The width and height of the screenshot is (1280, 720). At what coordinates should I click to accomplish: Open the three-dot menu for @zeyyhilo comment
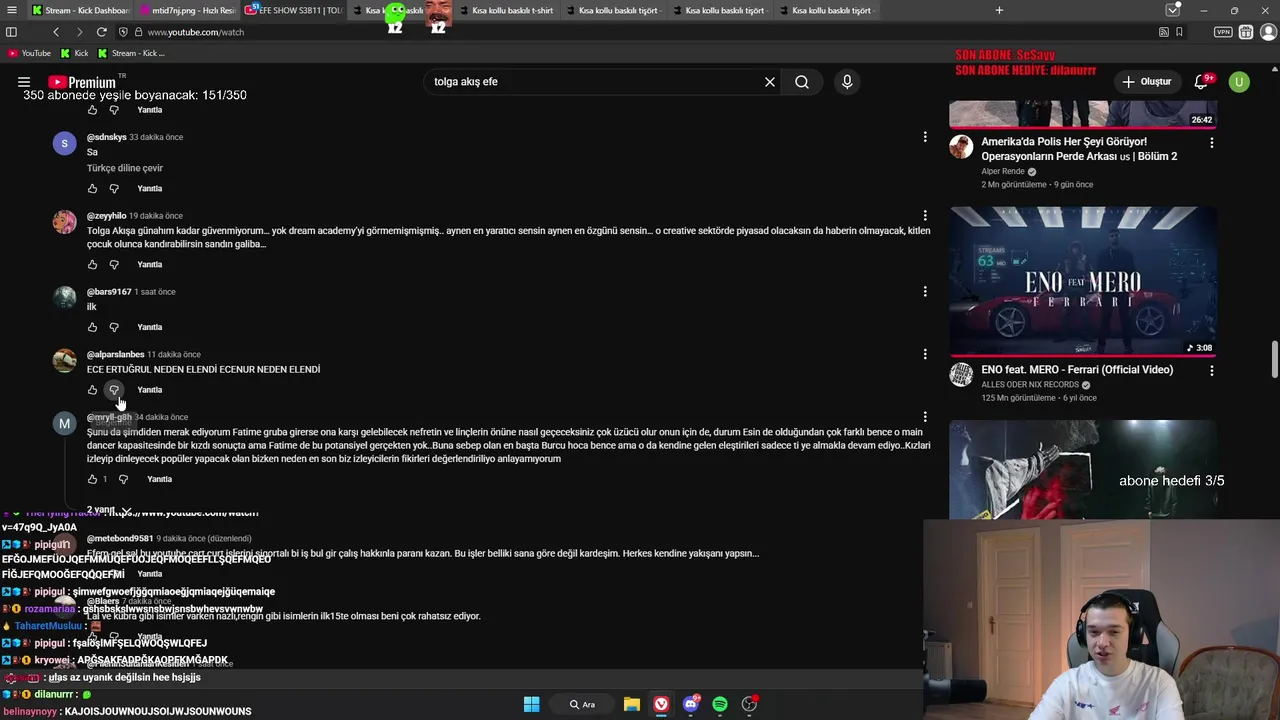[x=925, y=215]
